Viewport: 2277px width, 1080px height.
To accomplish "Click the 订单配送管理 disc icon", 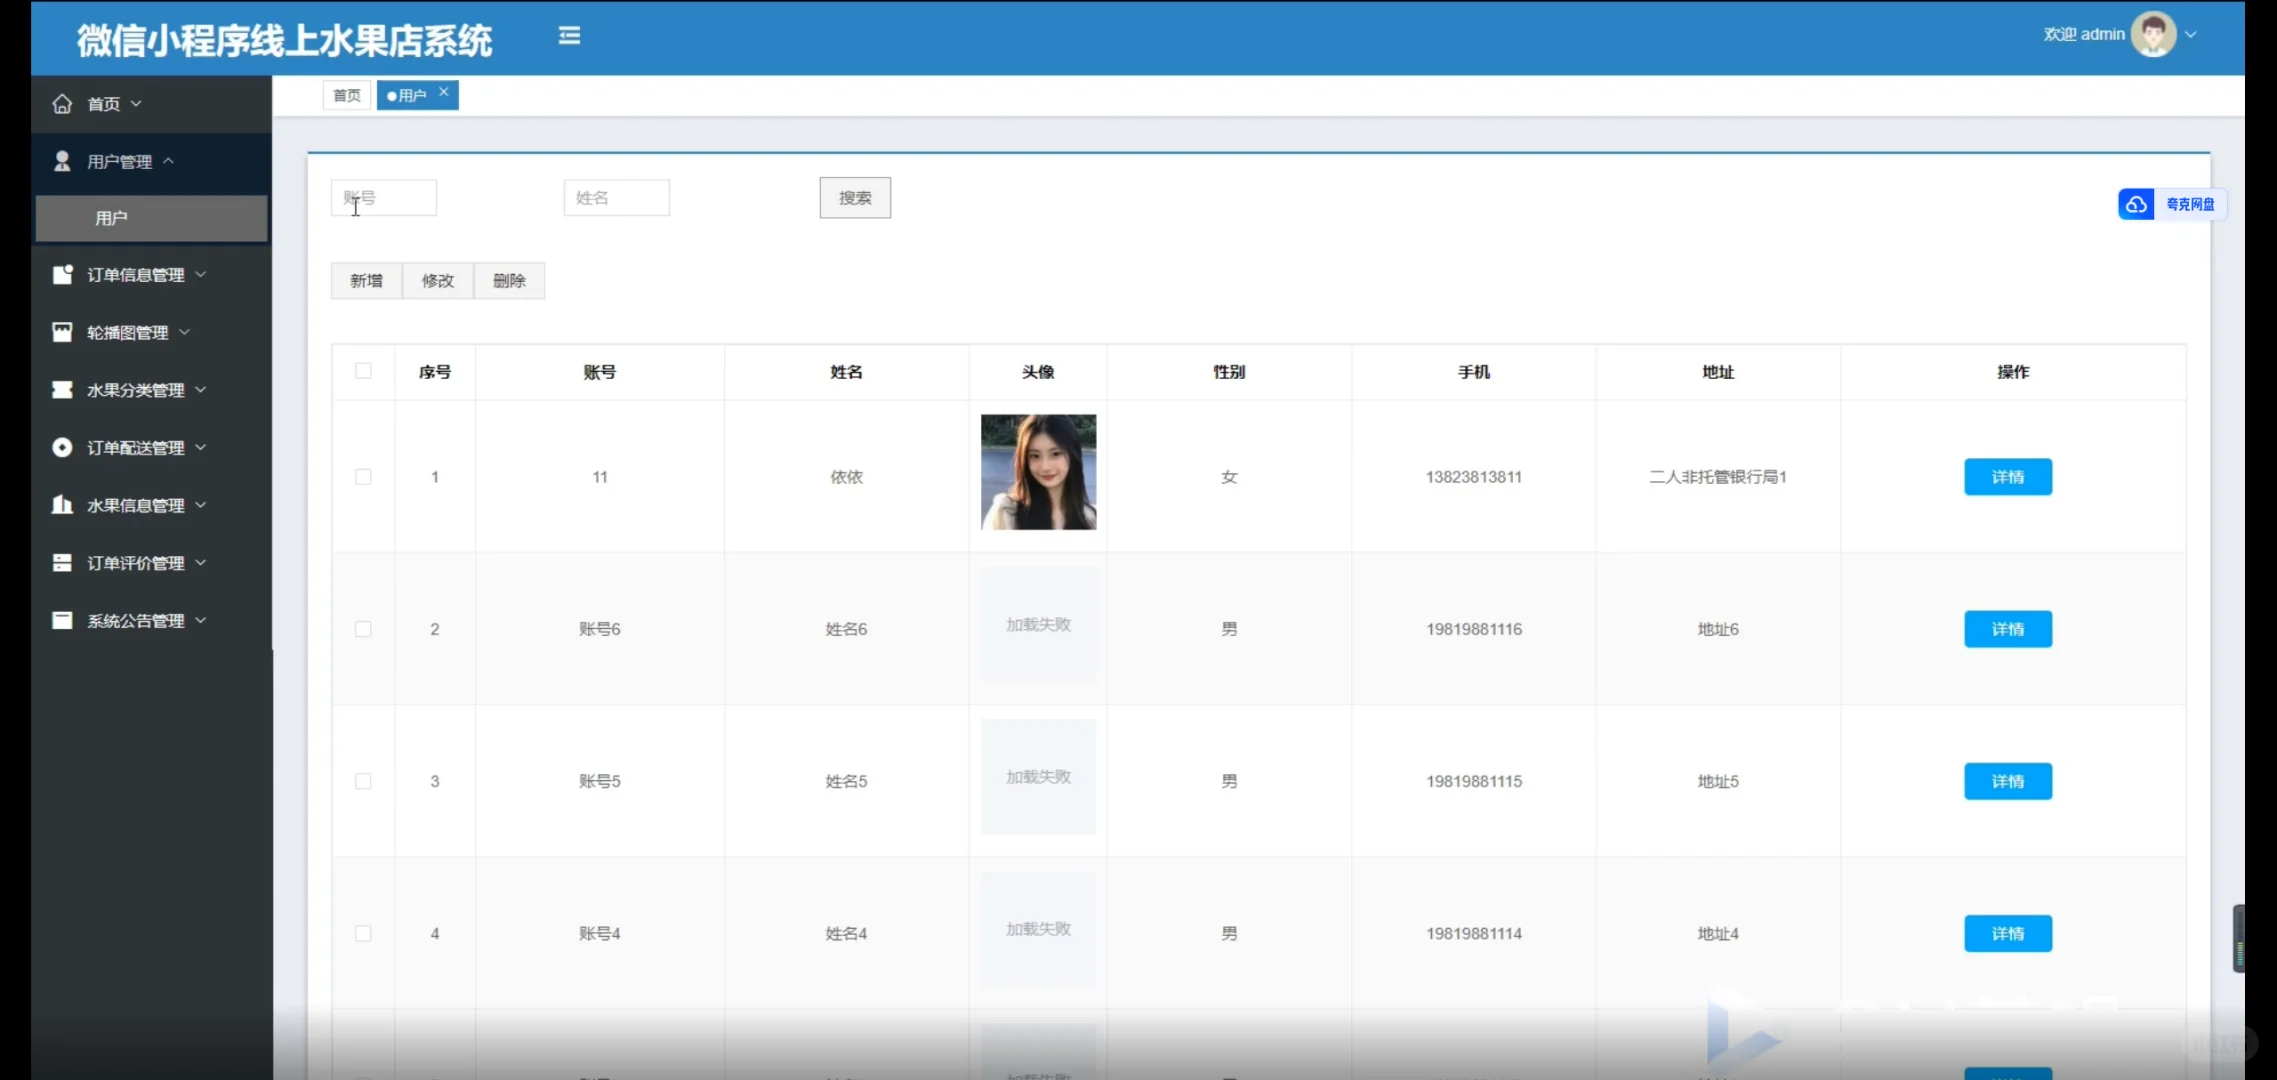I will (62, 447).
